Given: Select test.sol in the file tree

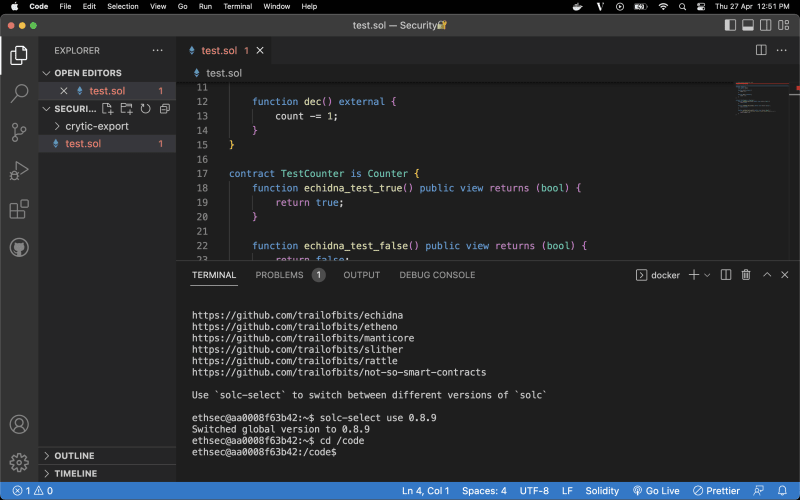Looking at the screenshot, I should (107, 143).
